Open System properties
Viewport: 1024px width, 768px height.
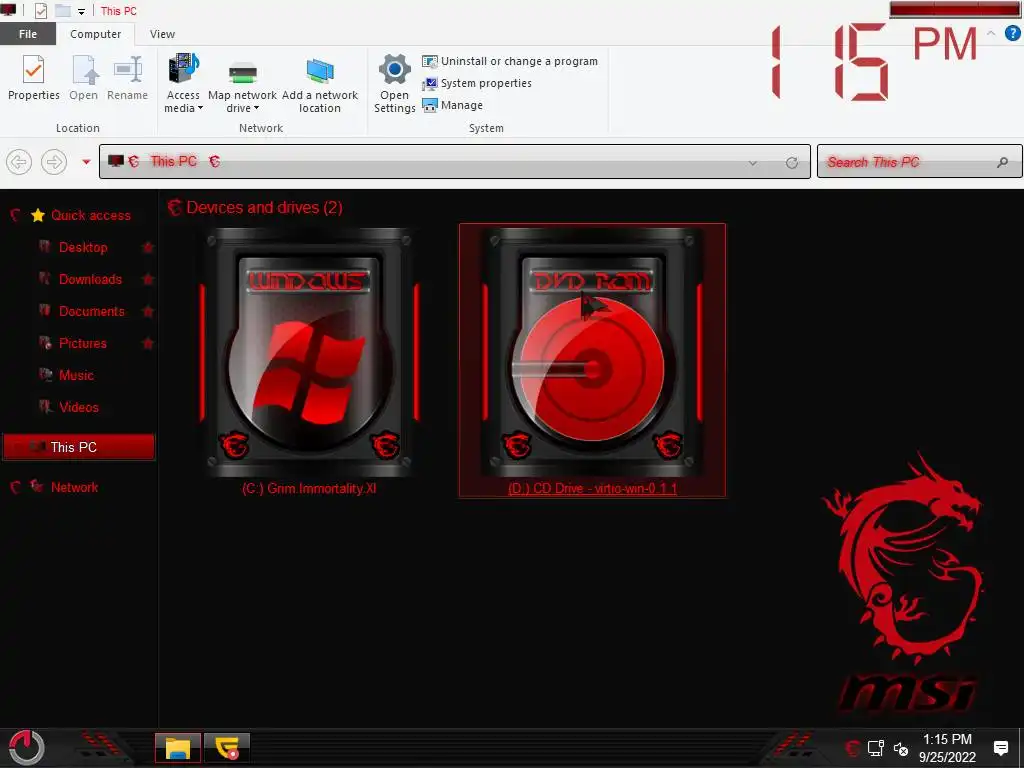click(x=477, y=84)
